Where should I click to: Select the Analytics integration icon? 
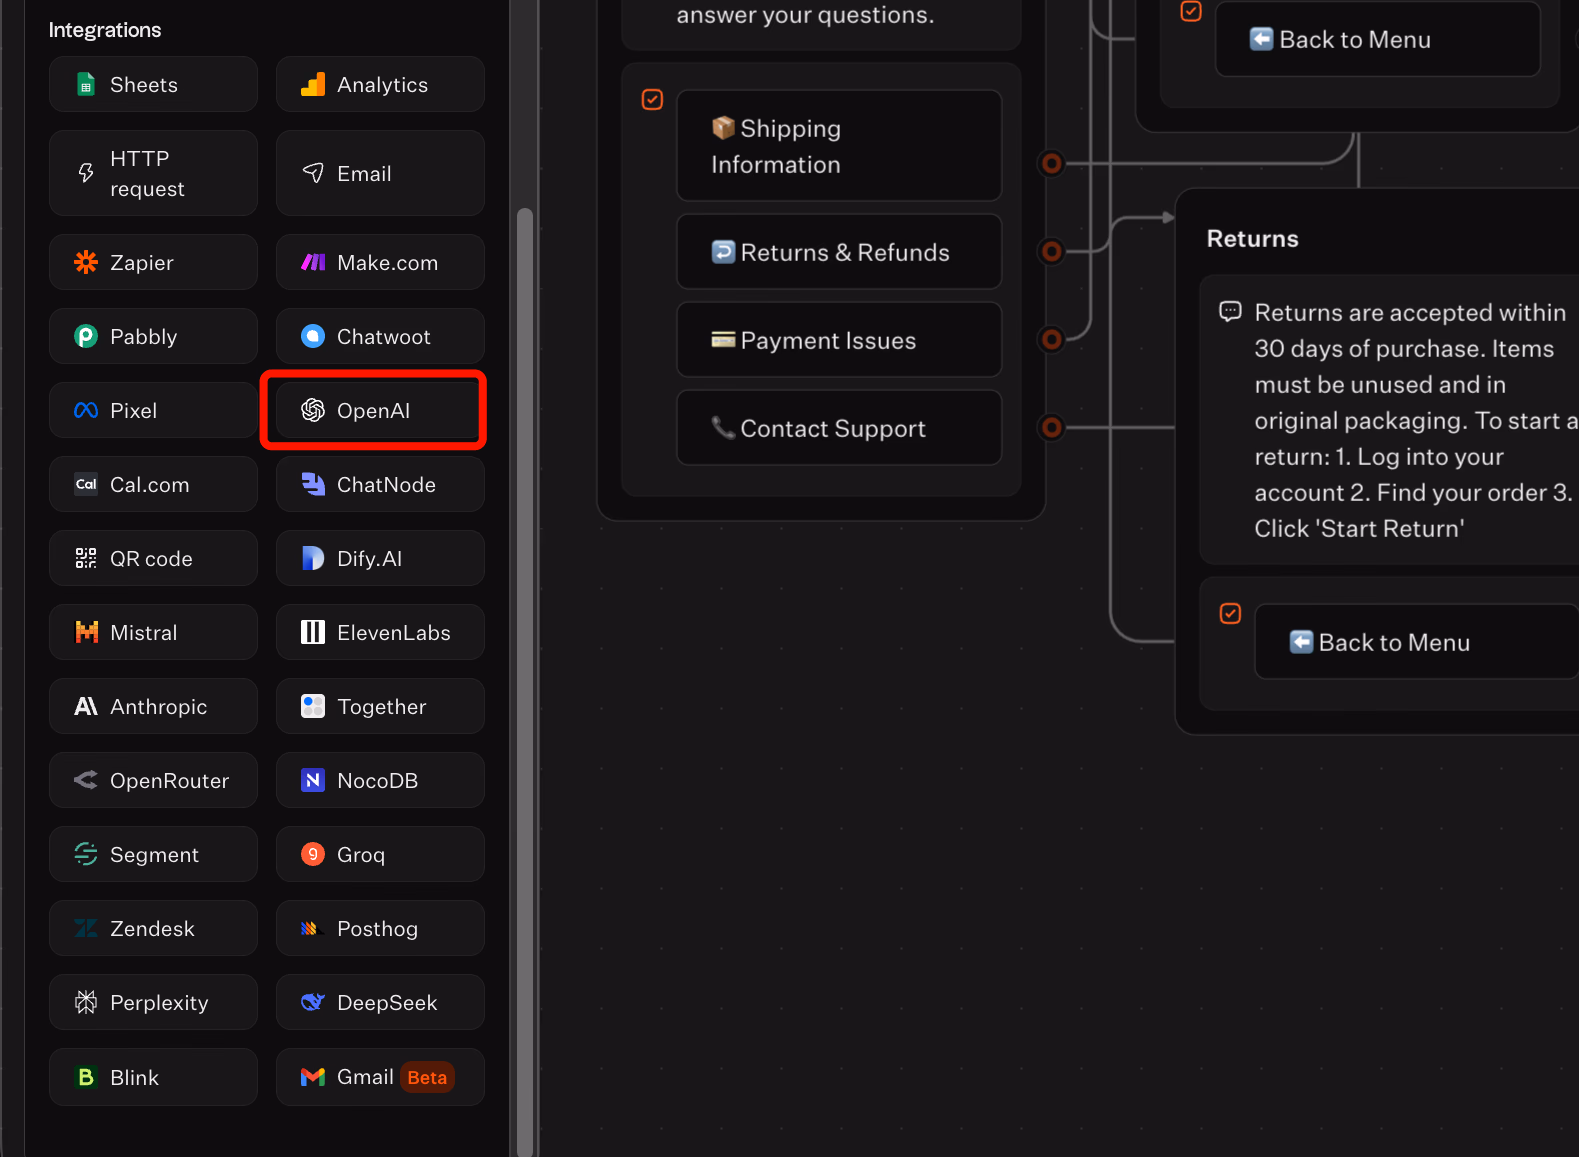click(313, 85)
